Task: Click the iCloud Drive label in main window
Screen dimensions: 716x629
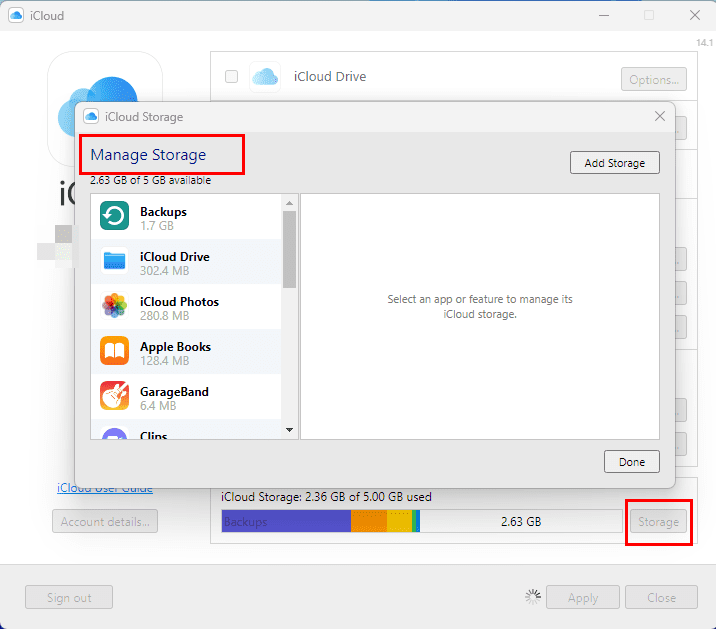Action: [x=330, y=76]
